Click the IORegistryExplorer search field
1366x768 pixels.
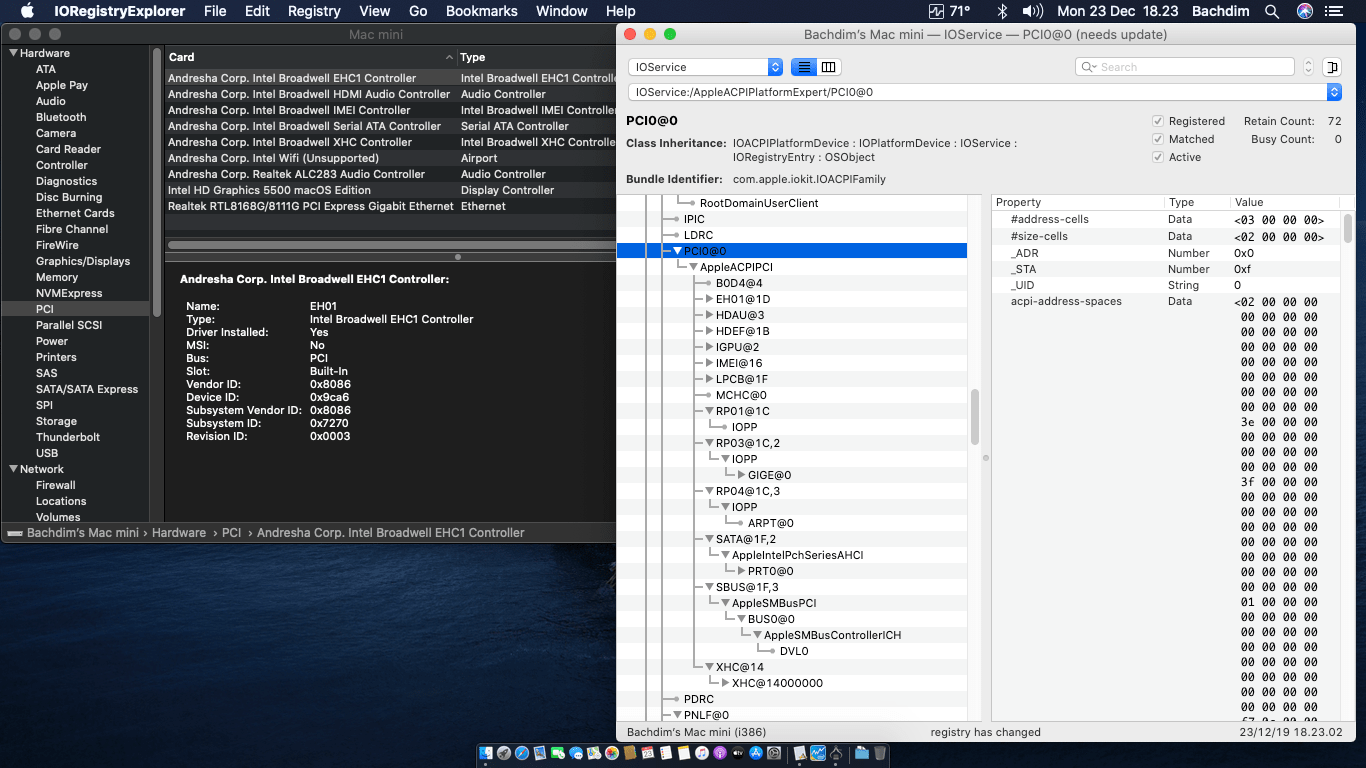[1185, 67]
